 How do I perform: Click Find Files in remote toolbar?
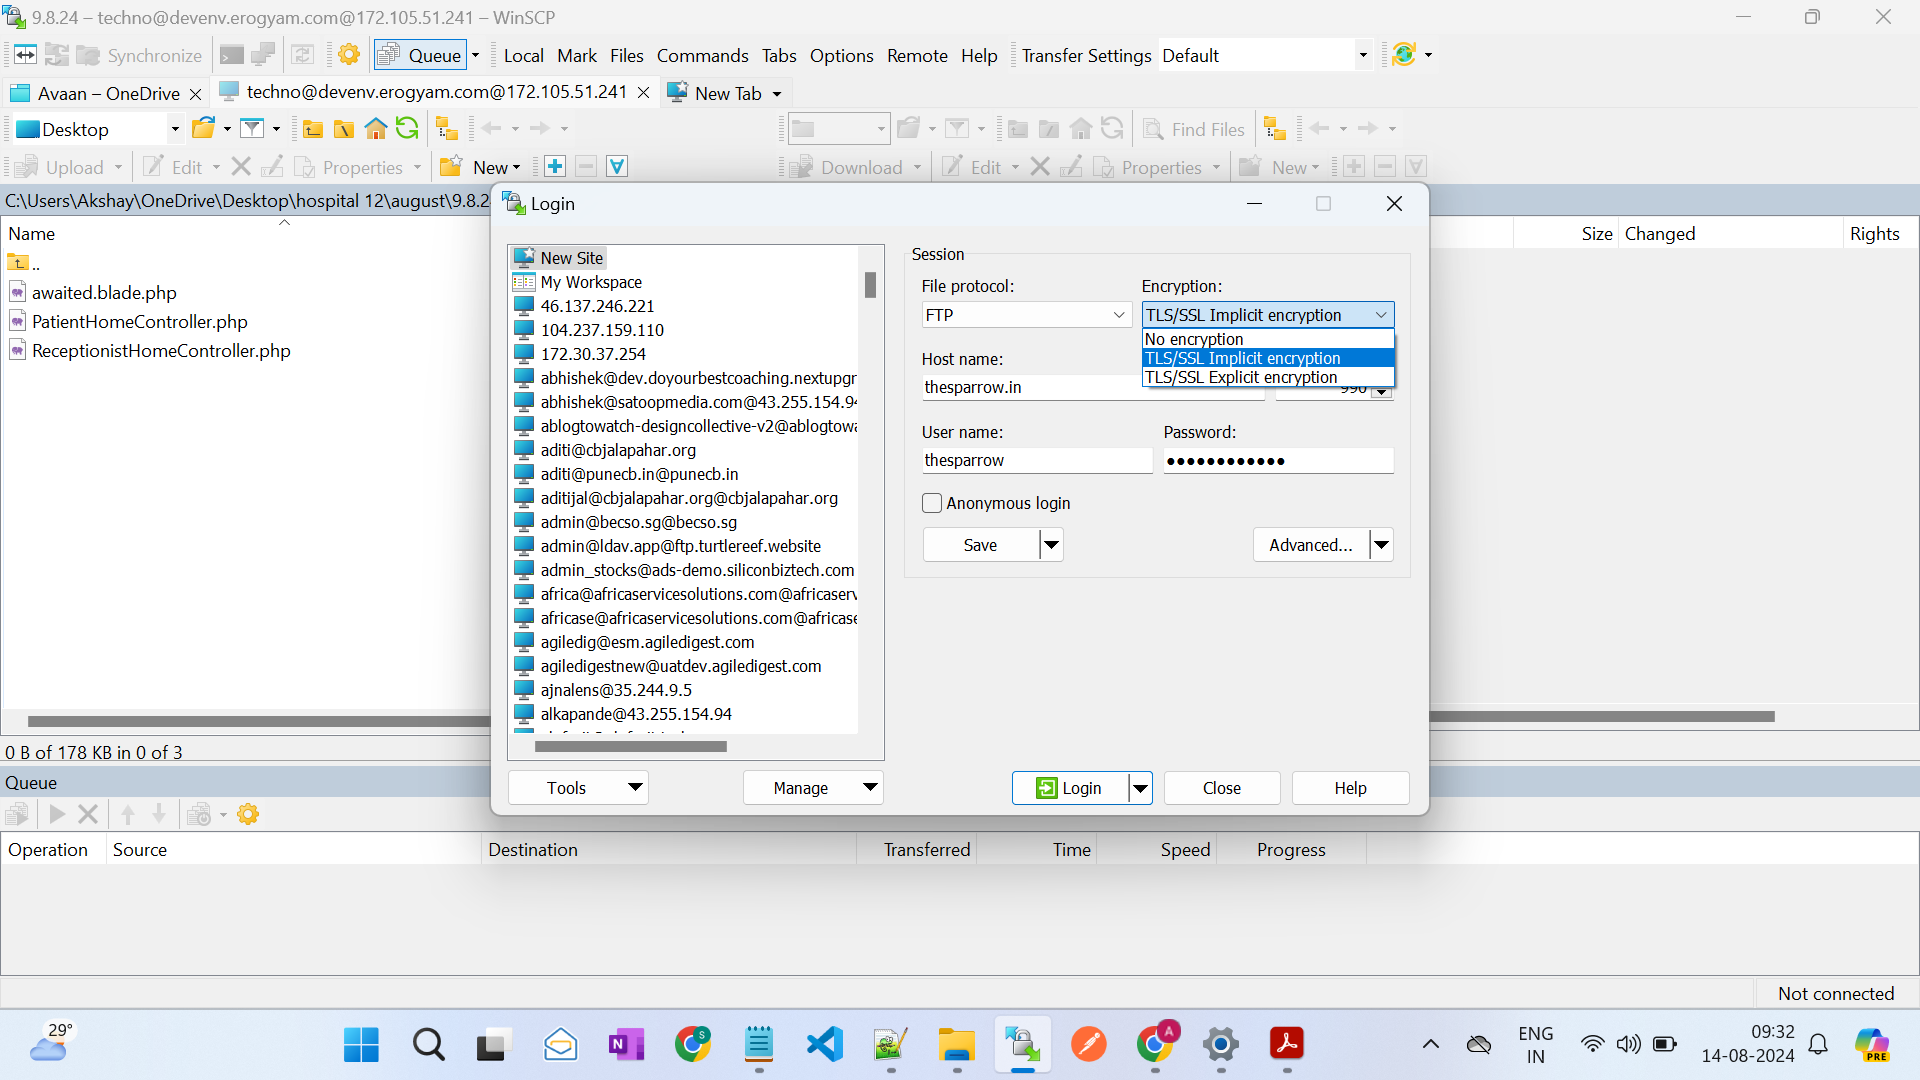(1194, 129)
